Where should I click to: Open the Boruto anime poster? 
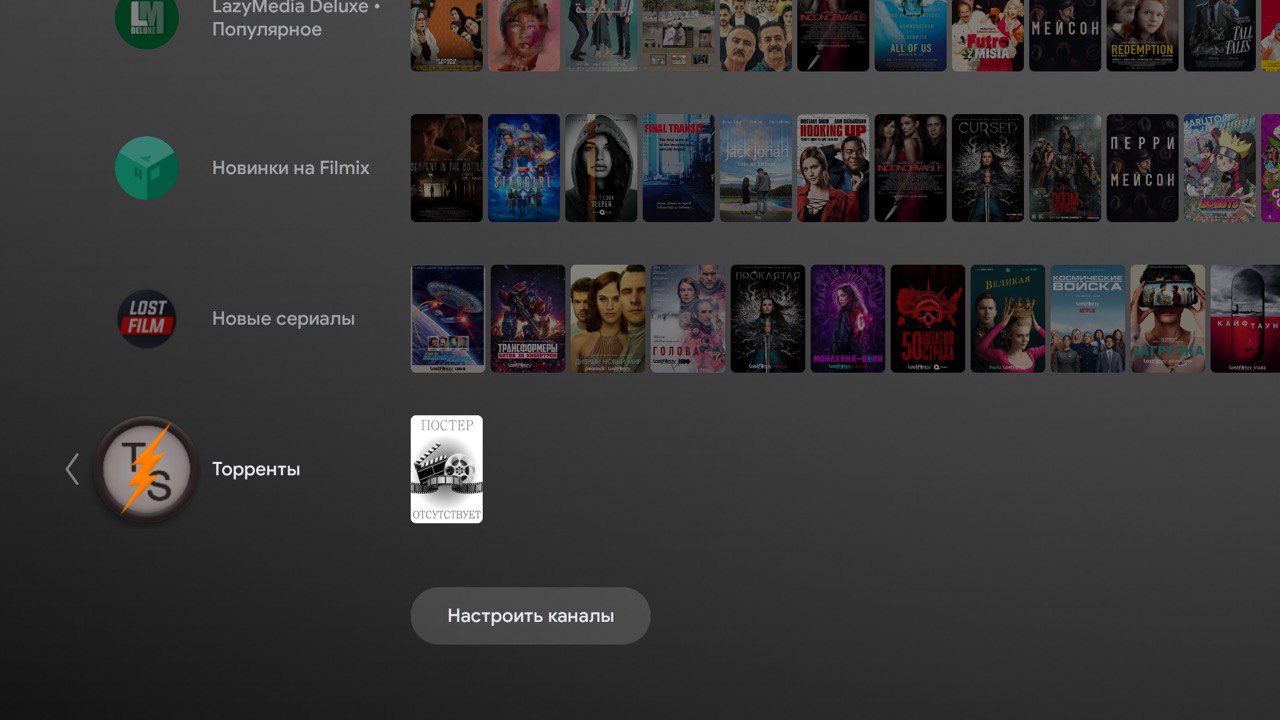pos(1220,168)
